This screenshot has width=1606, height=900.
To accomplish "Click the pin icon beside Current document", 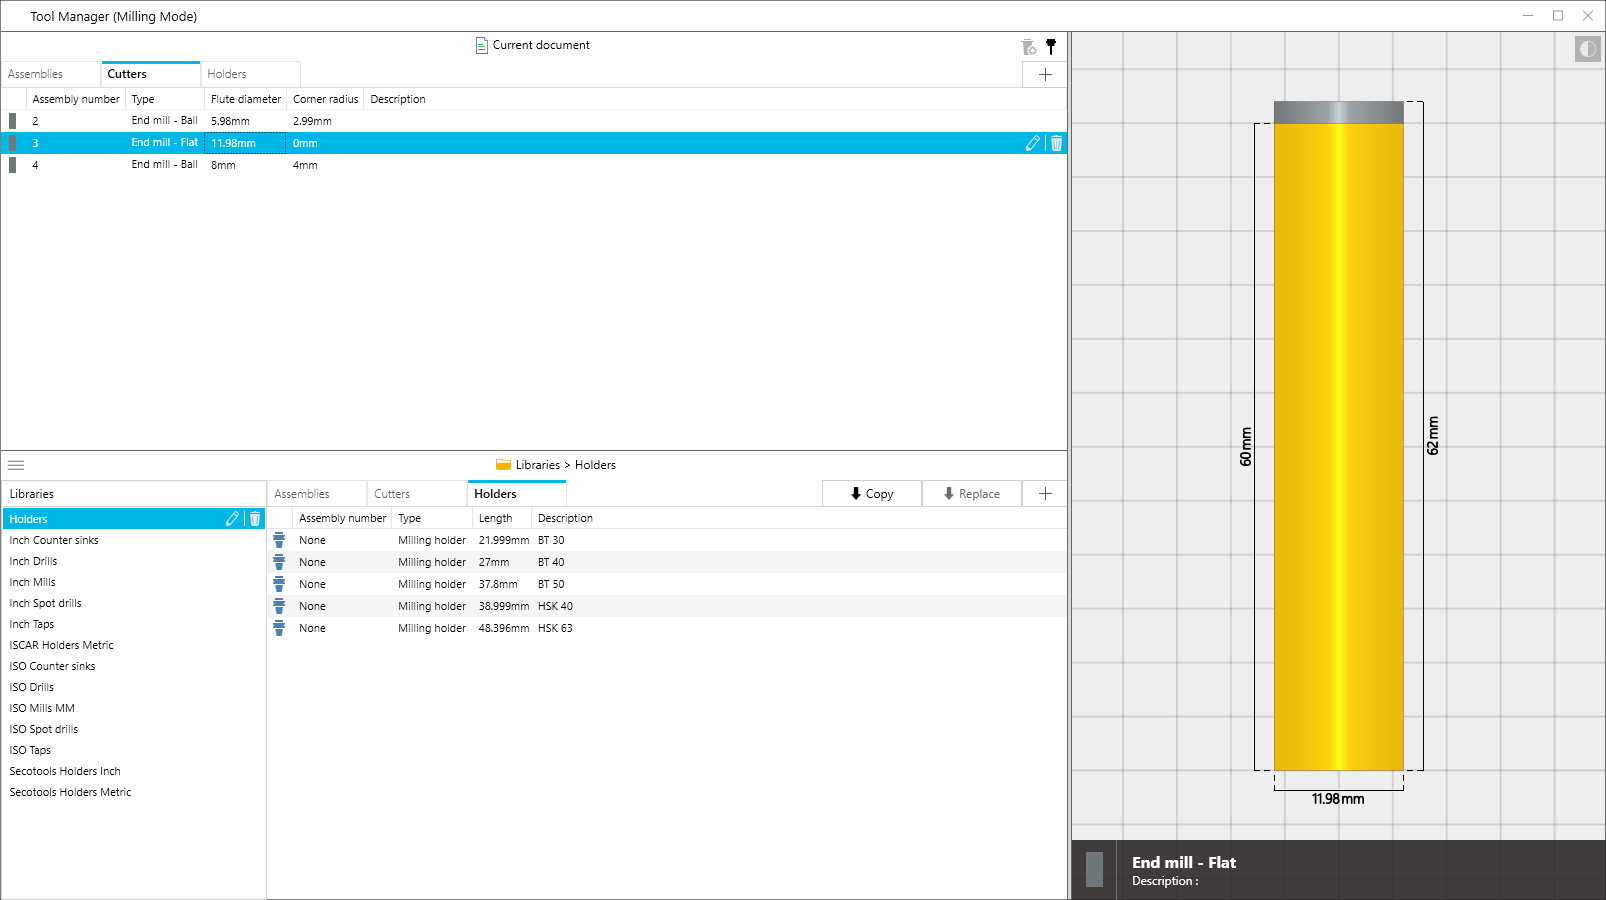I will [x=1051, y=46].
